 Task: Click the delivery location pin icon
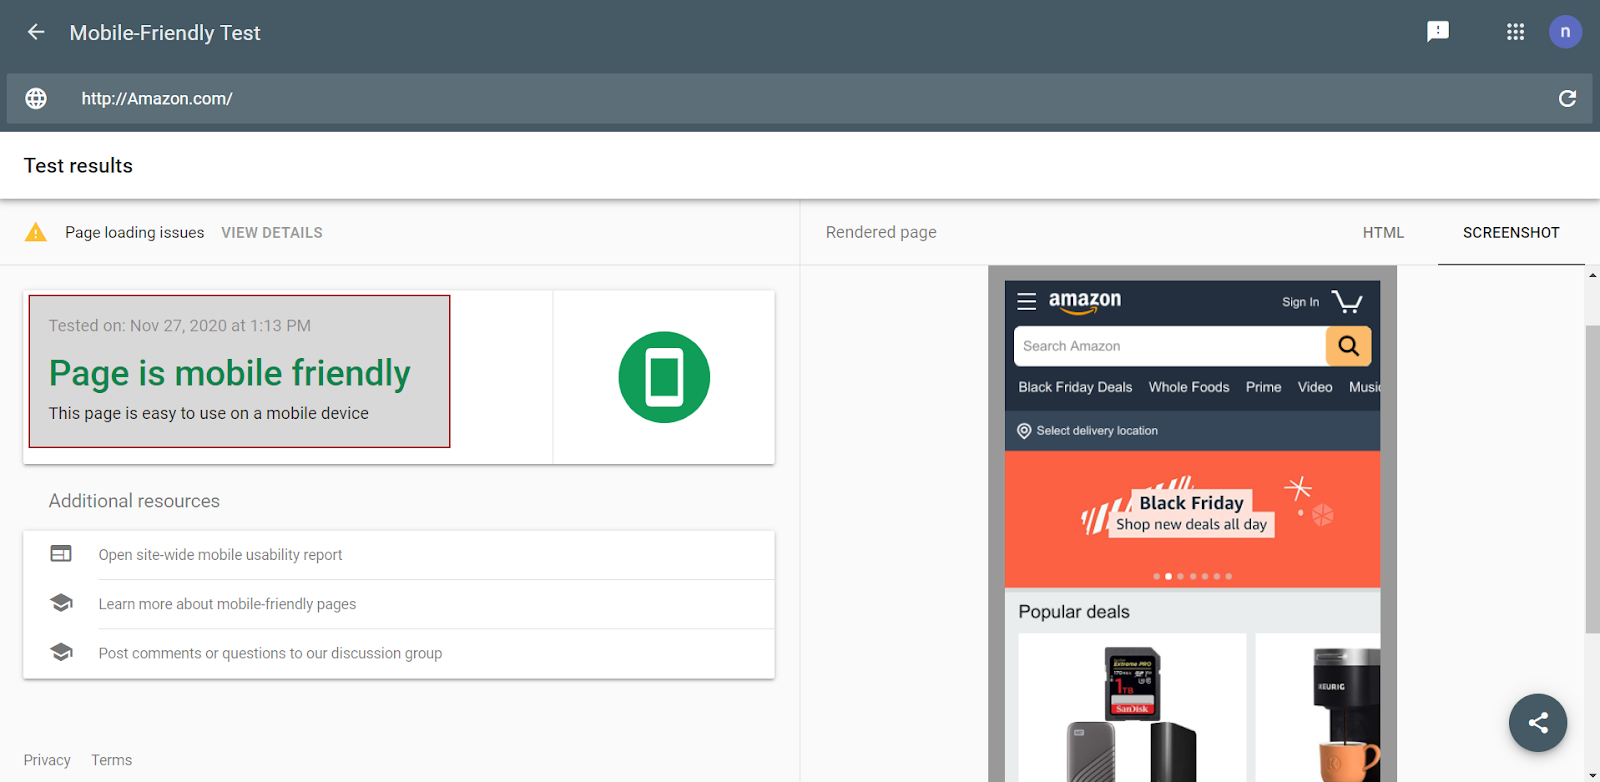(x=1024, y=431)
